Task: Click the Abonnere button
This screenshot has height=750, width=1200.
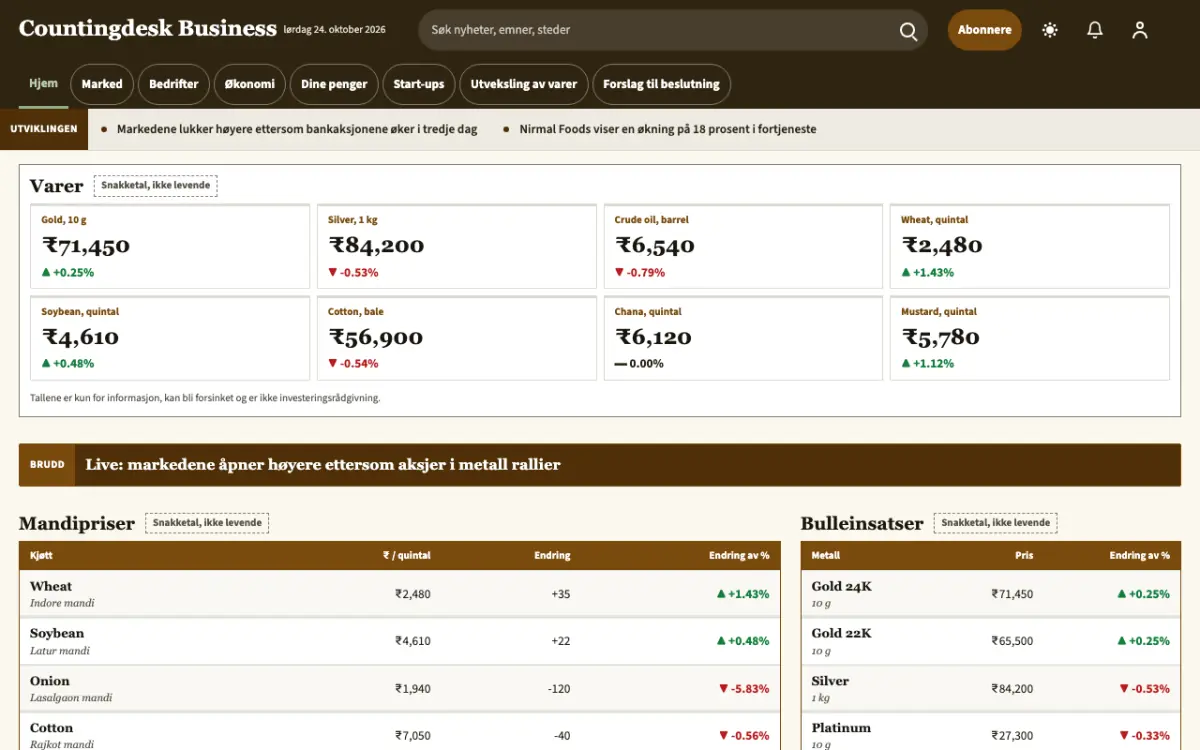Action: point(985,30)
